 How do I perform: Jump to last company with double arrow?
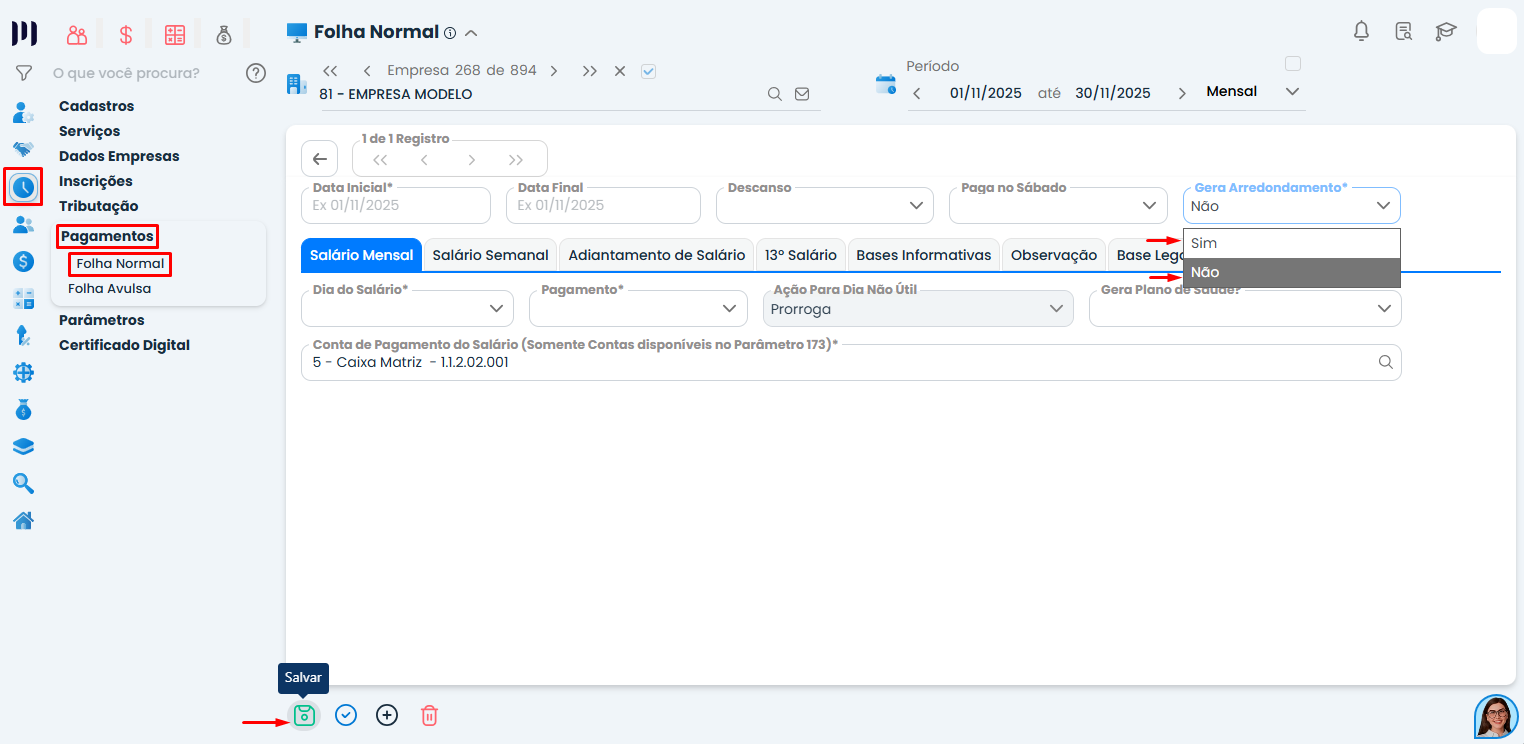[x=590, y=71]
